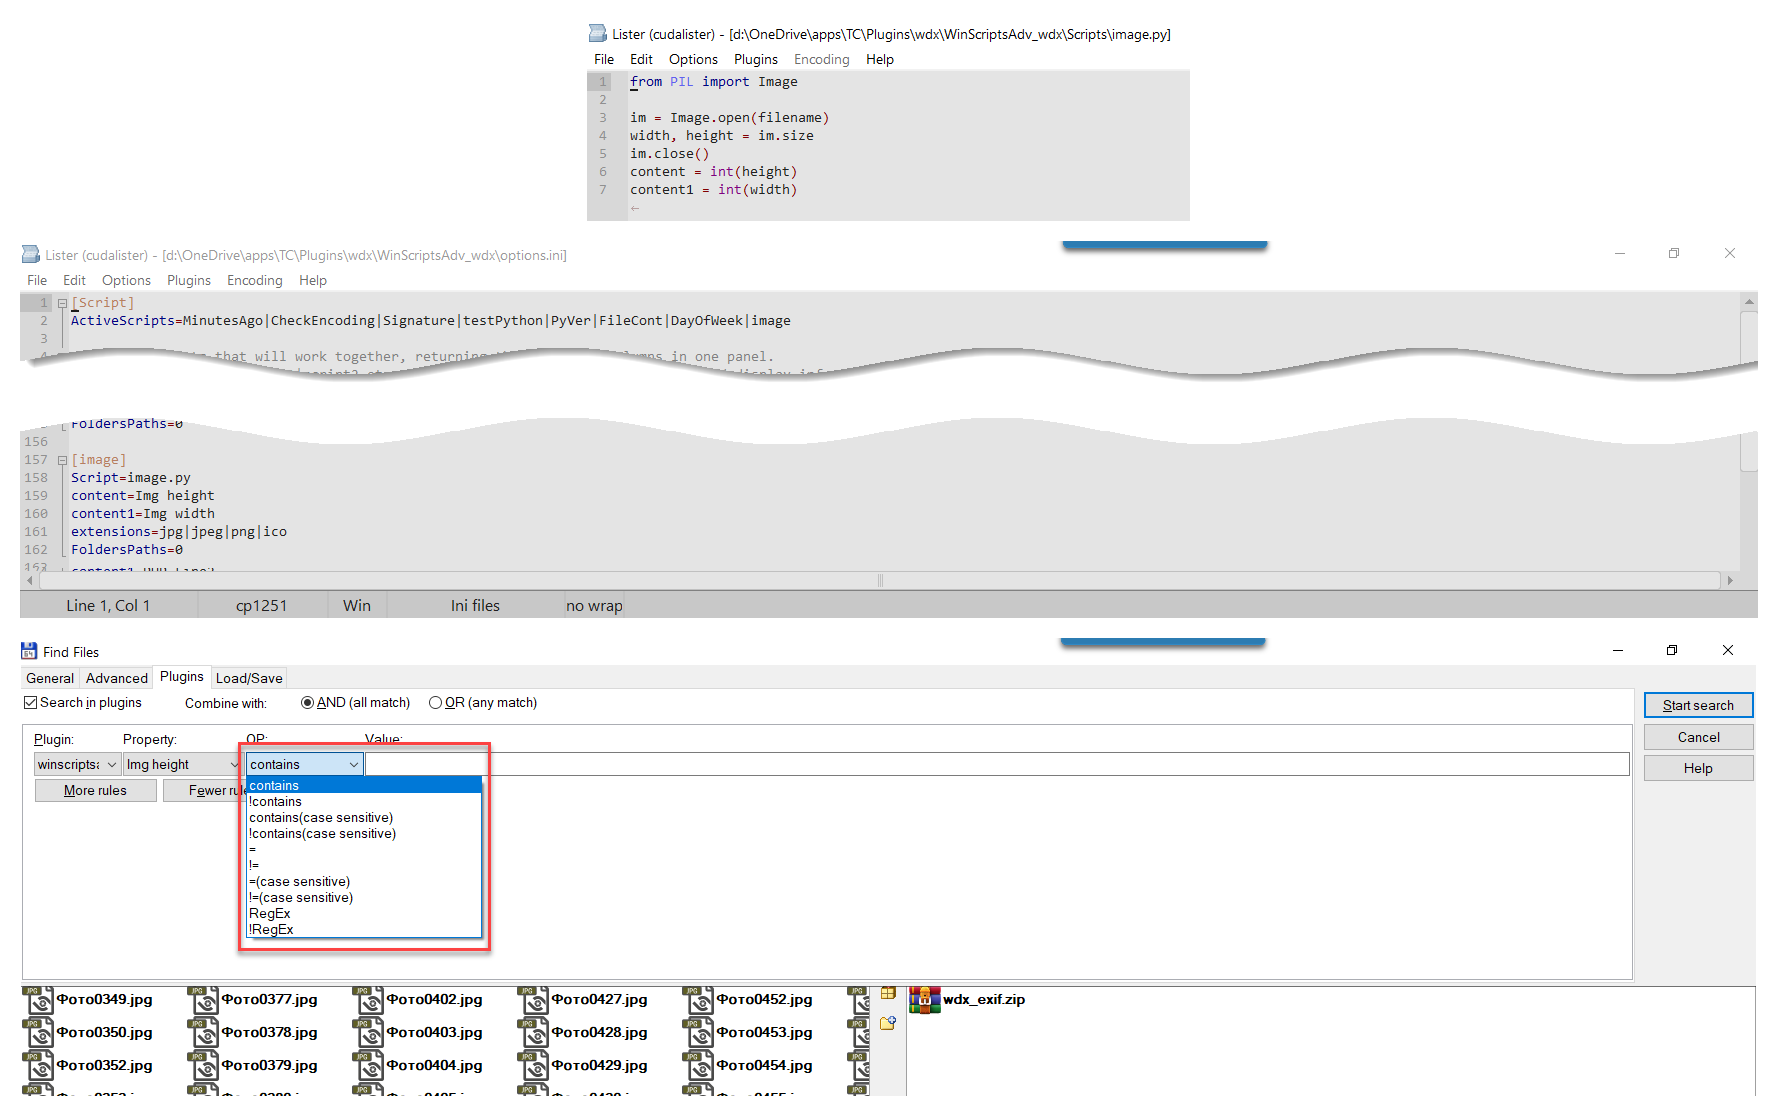Click the Ini files status bar entry
This screenshot has width=1778, height=1116.
(475, 605)
